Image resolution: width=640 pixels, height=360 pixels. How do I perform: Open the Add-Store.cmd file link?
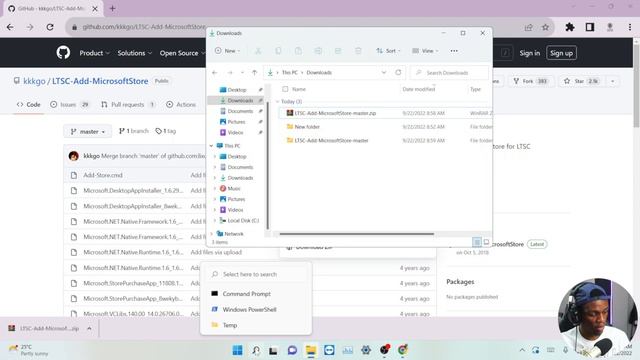tap(103, 175)
